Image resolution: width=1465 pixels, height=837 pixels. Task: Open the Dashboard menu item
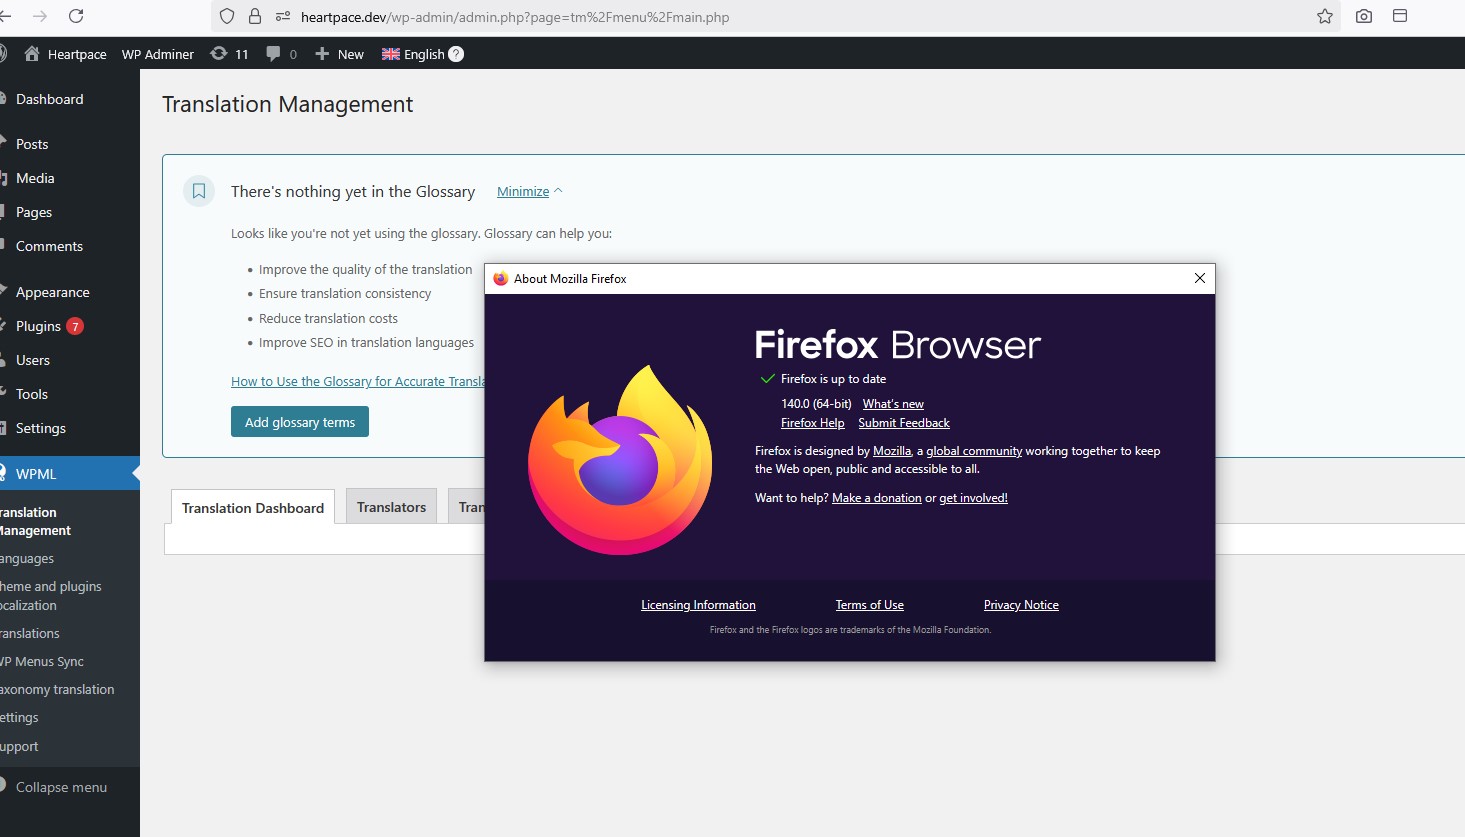pyautogui.click(x=50, y=99)
